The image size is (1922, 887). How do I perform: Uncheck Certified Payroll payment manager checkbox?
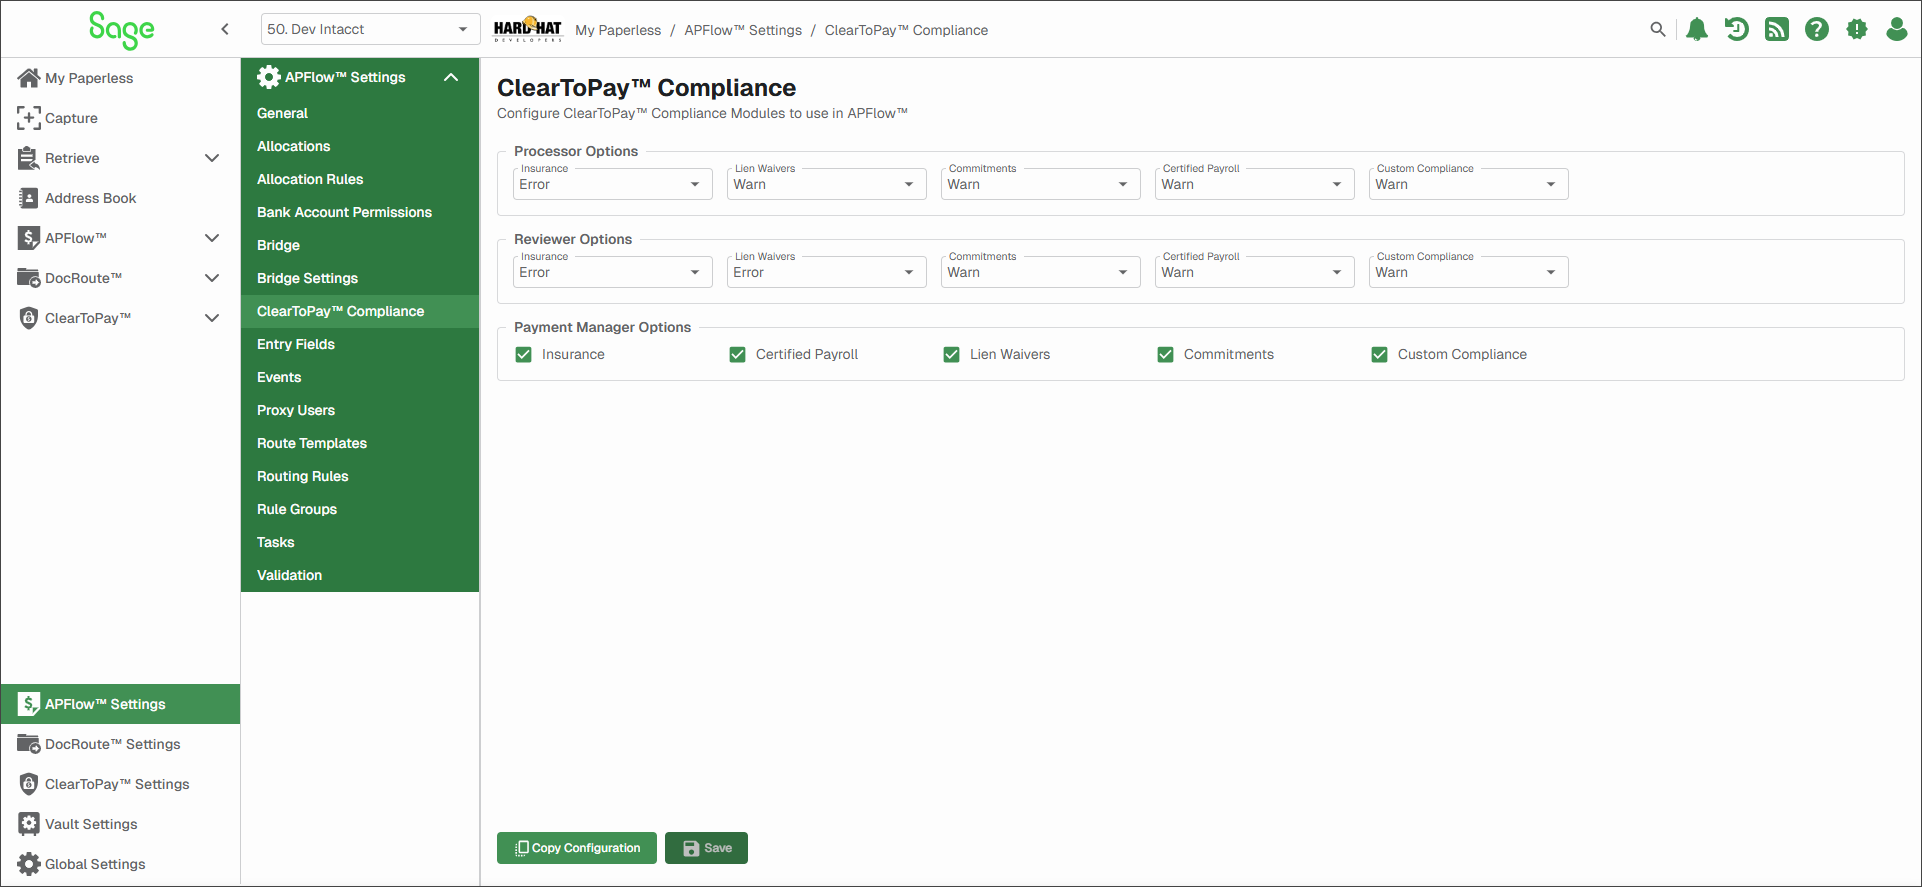[x=737, y=354]
